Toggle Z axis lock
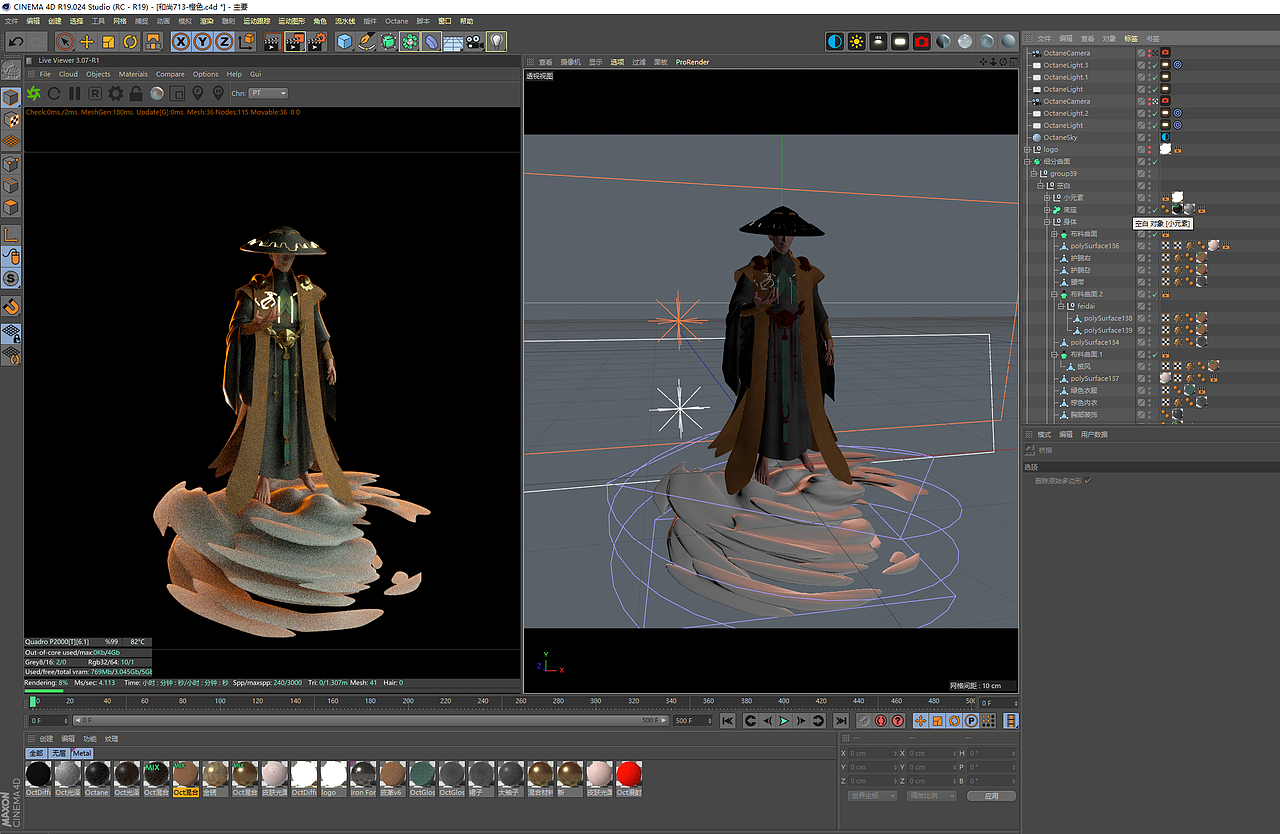1280x834 pixels. coord(224,41)
